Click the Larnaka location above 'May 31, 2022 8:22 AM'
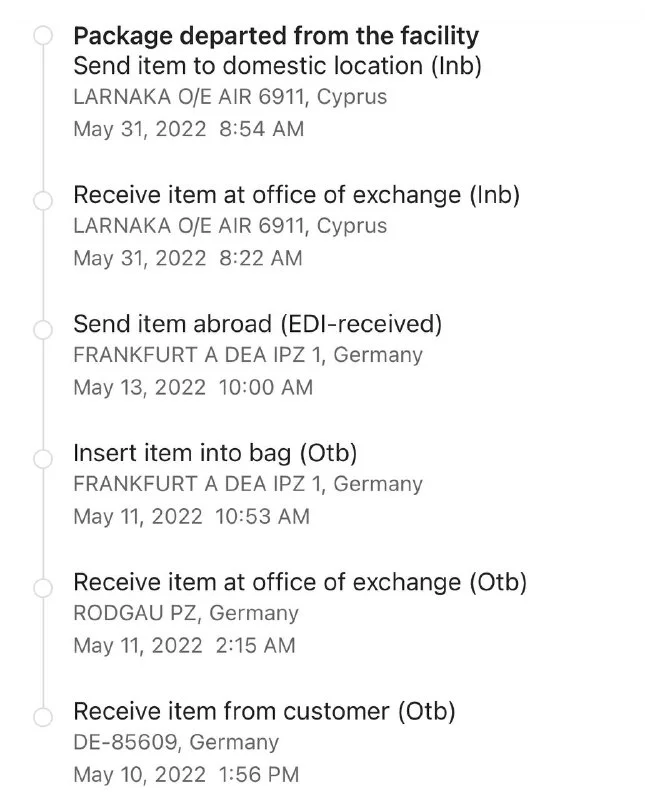 (230, 226)
